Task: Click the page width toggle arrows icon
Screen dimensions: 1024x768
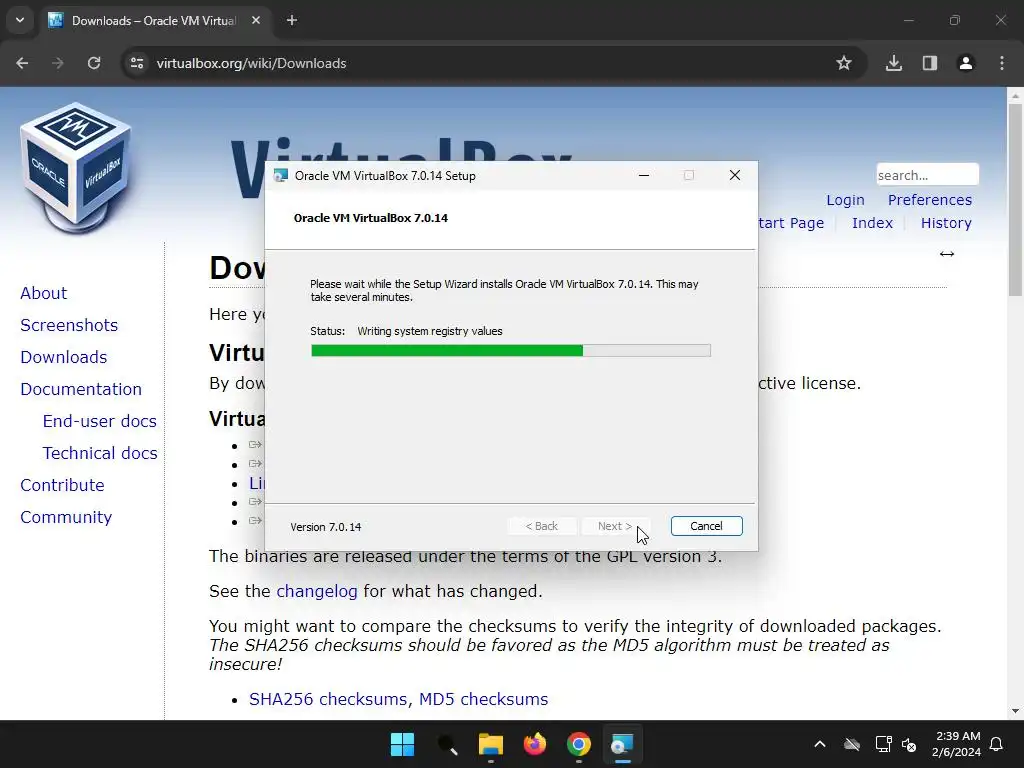Action: pyautogui.click(x=947, y=254)
